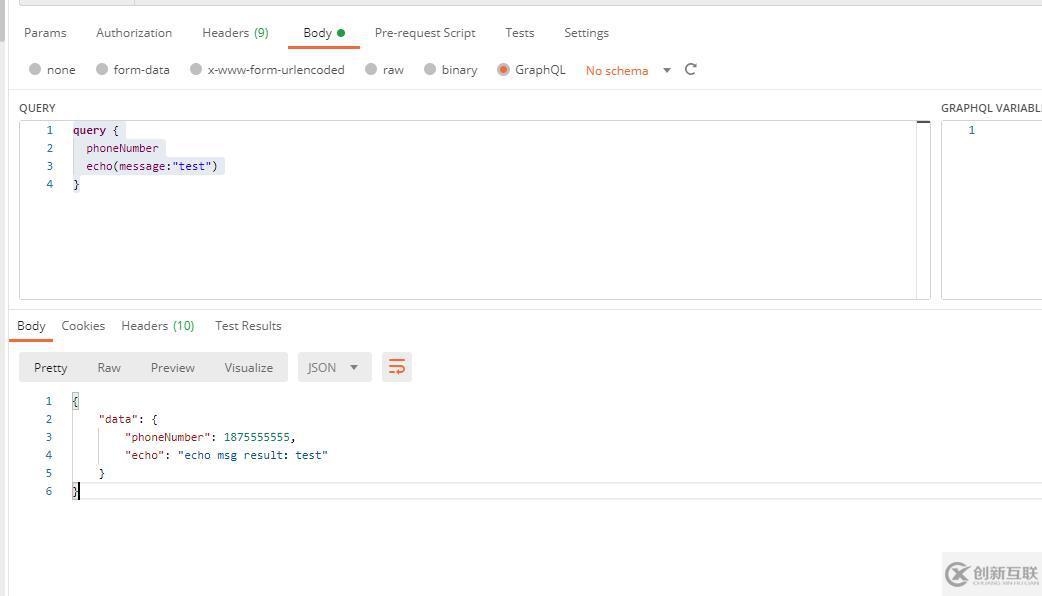
Task: Open the JSON format dropdown
Action: 334,367
